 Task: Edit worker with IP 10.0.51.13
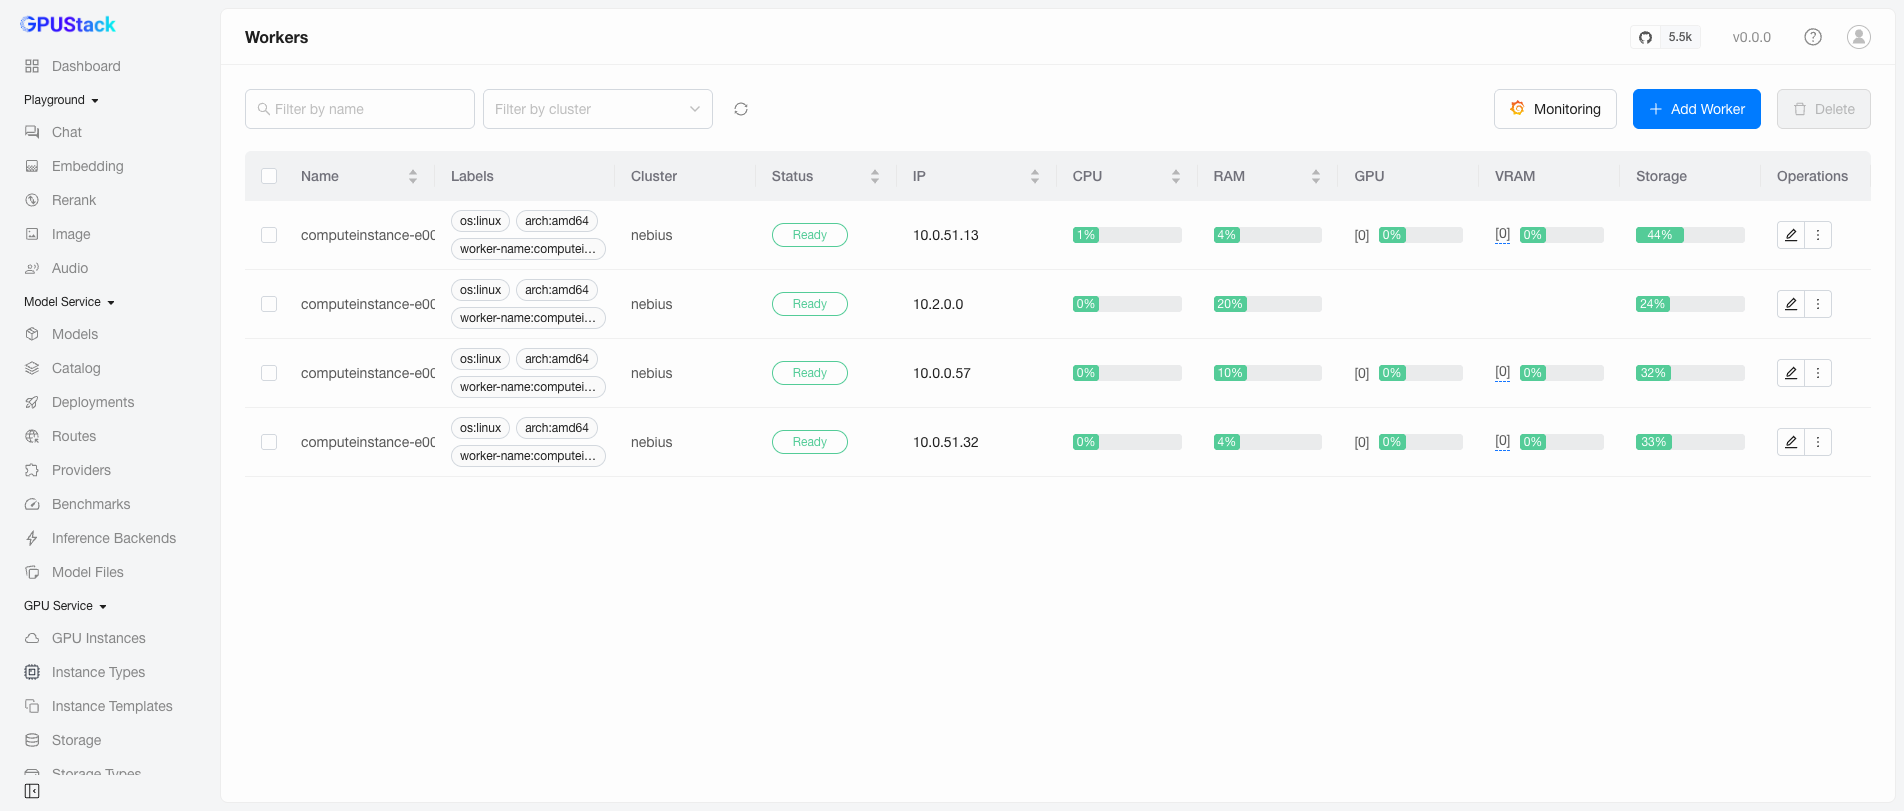tap(1791, 235)
